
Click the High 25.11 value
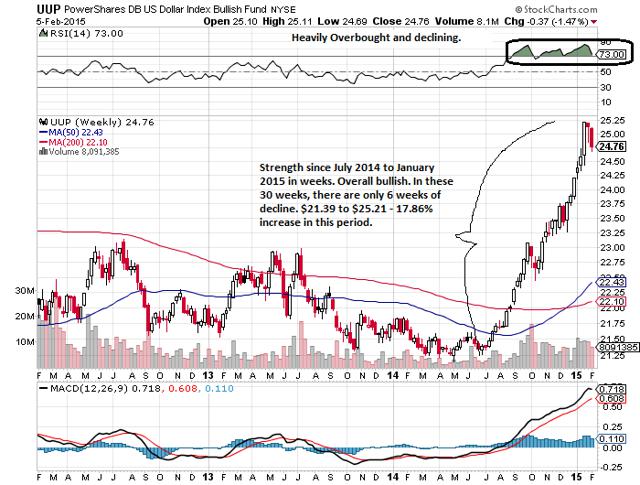coord(288,21)
